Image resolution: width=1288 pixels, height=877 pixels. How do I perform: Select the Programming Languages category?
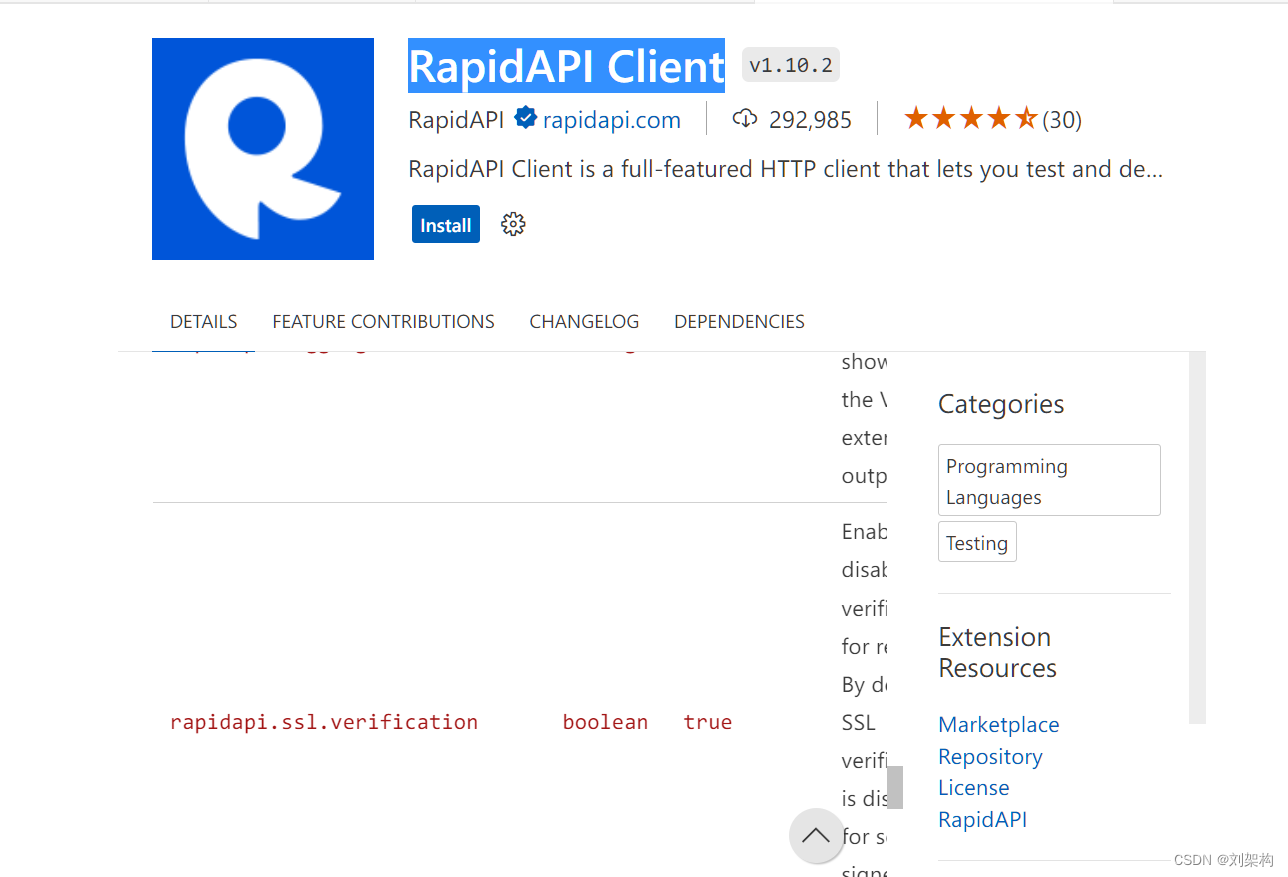coord(1049,480)
